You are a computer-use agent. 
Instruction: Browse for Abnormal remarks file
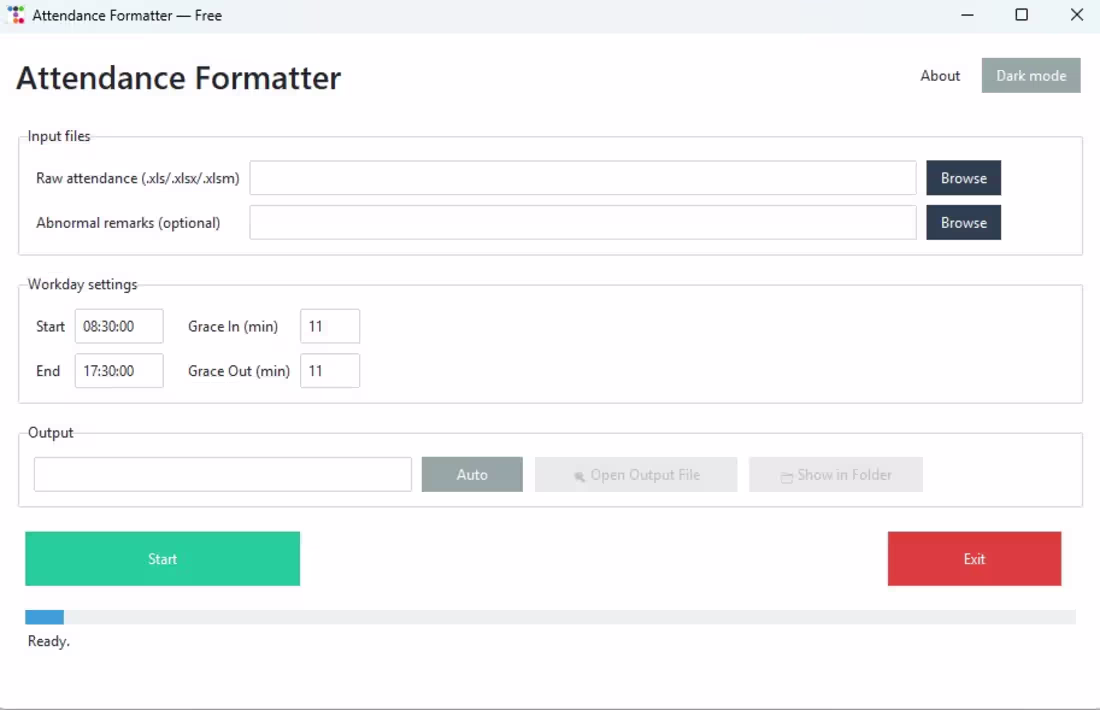963,222
